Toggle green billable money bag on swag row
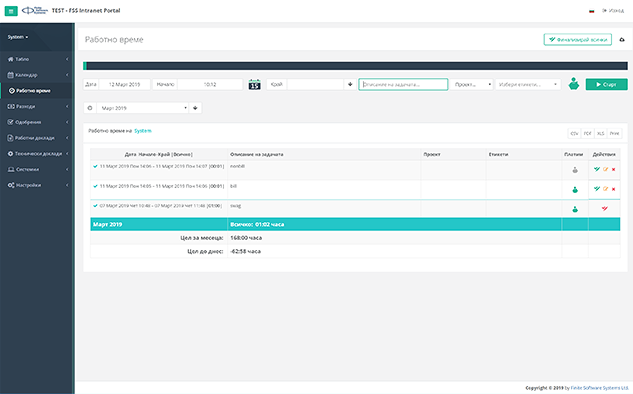 point(575,209)
